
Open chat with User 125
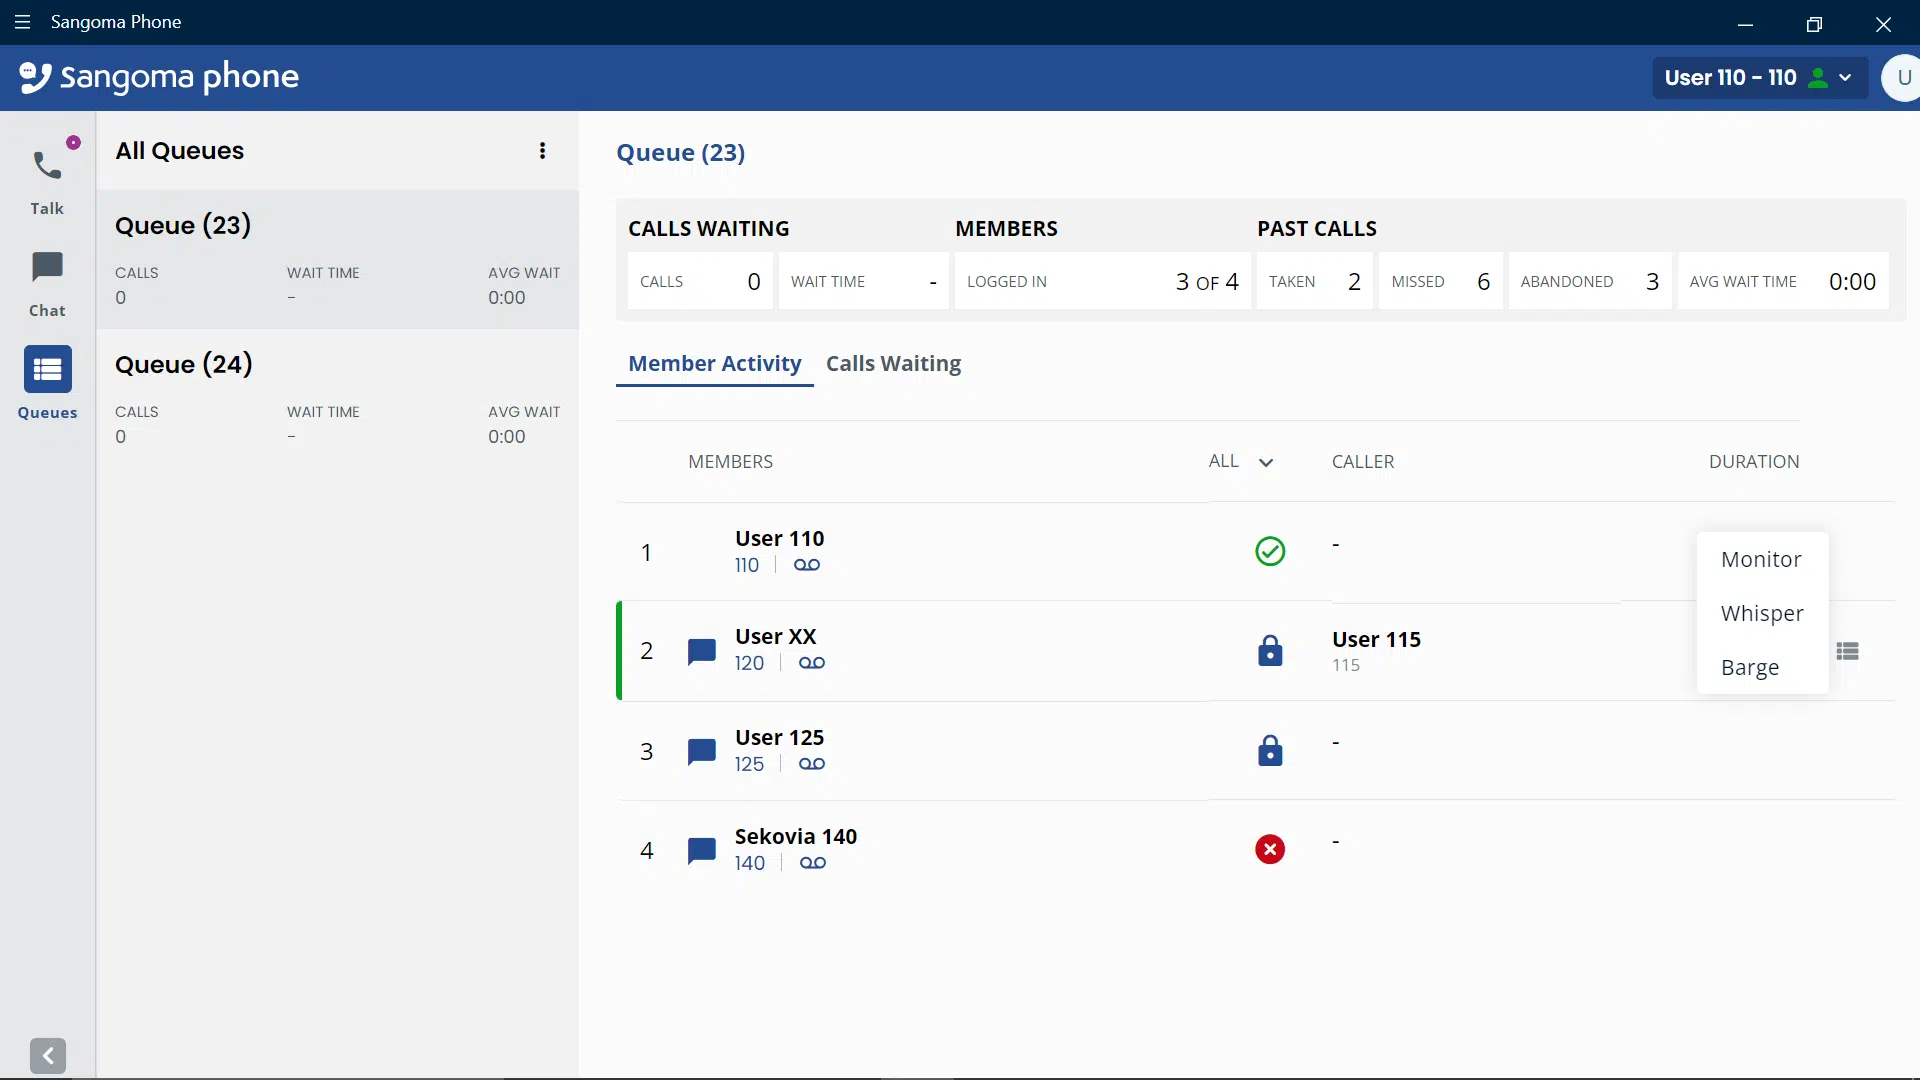point(702,752)
